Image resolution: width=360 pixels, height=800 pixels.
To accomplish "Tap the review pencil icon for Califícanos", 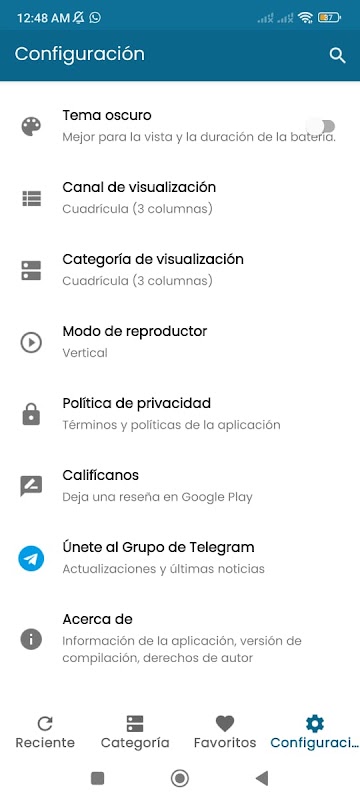I will 31,486.
